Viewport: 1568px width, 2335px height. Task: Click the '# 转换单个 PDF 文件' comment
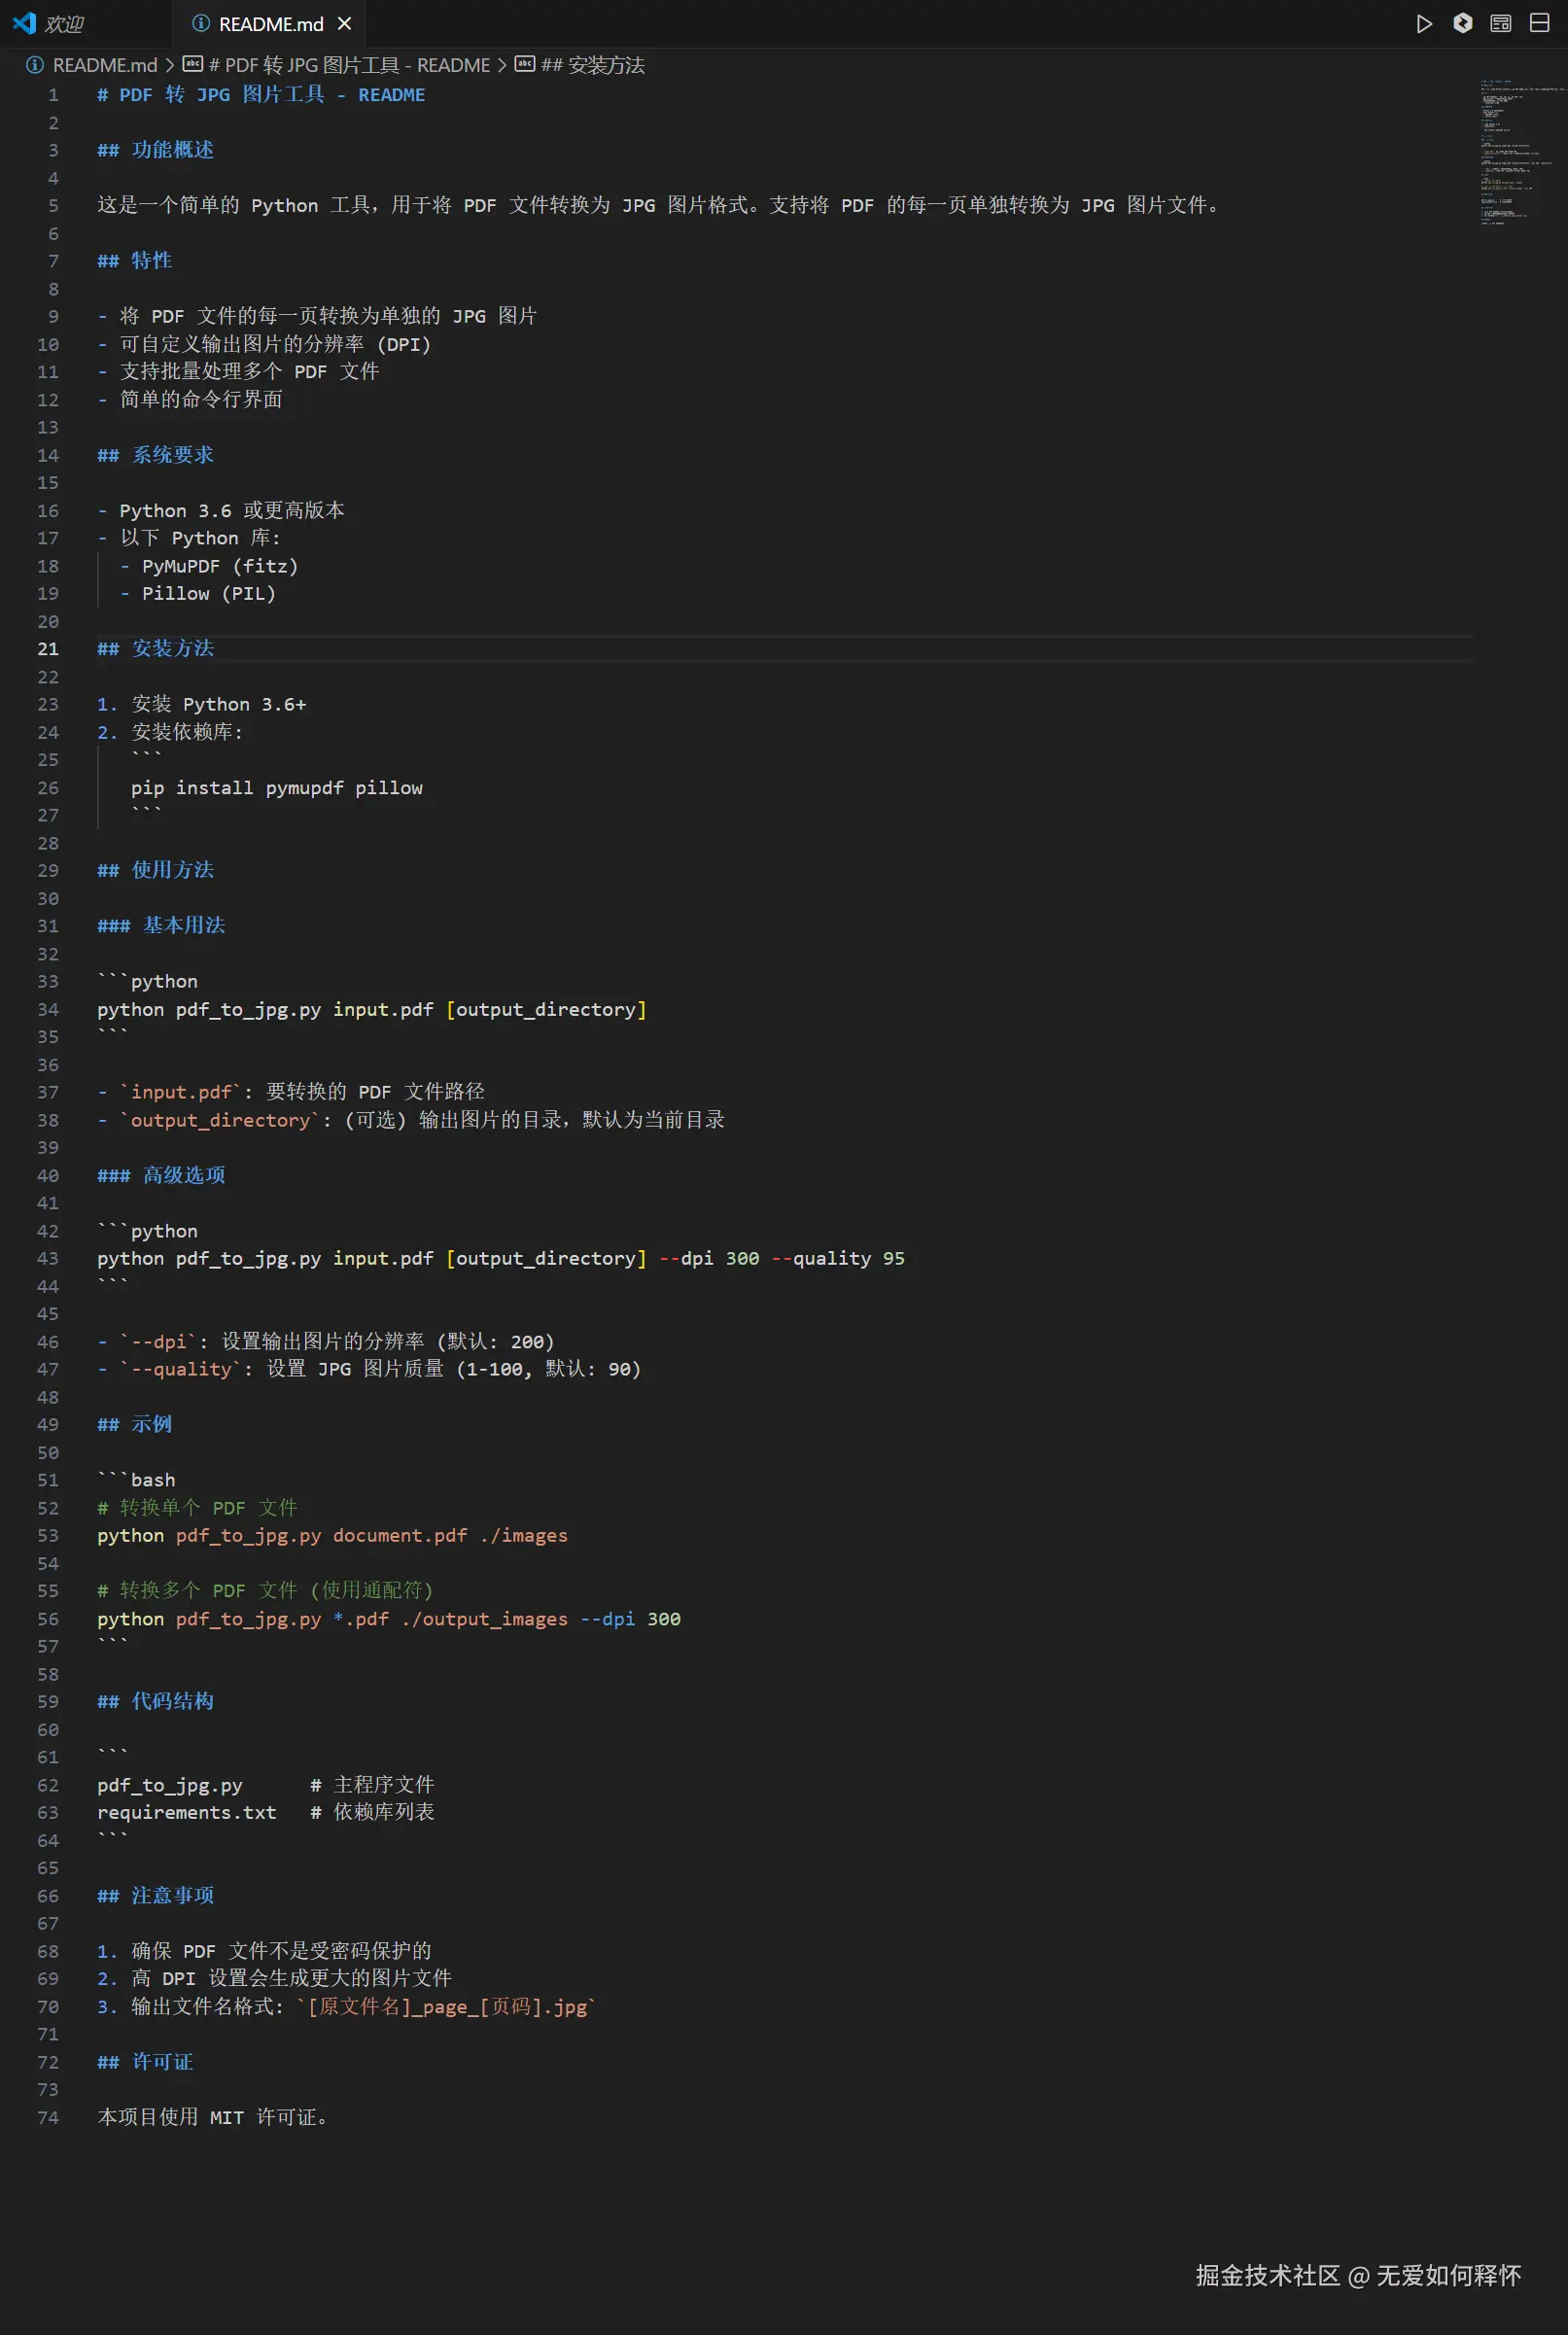197,1508
